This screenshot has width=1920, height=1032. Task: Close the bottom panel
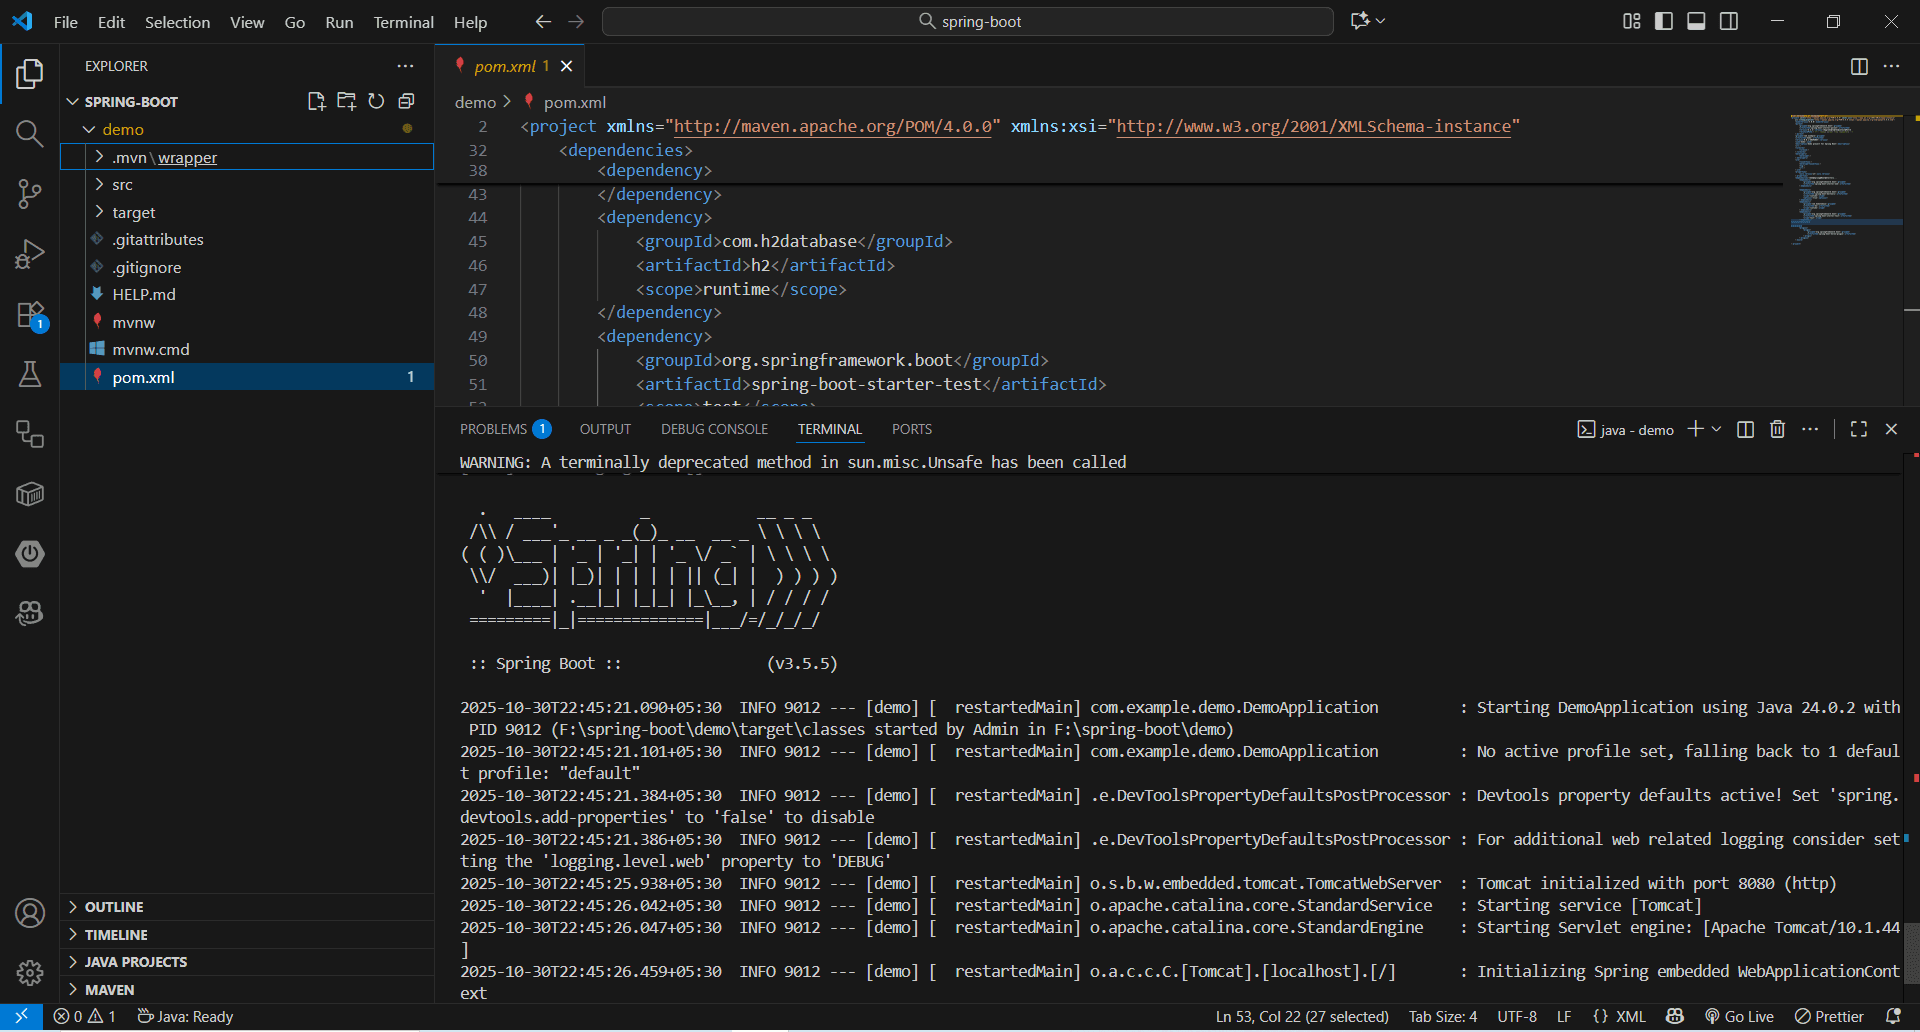1891,429
